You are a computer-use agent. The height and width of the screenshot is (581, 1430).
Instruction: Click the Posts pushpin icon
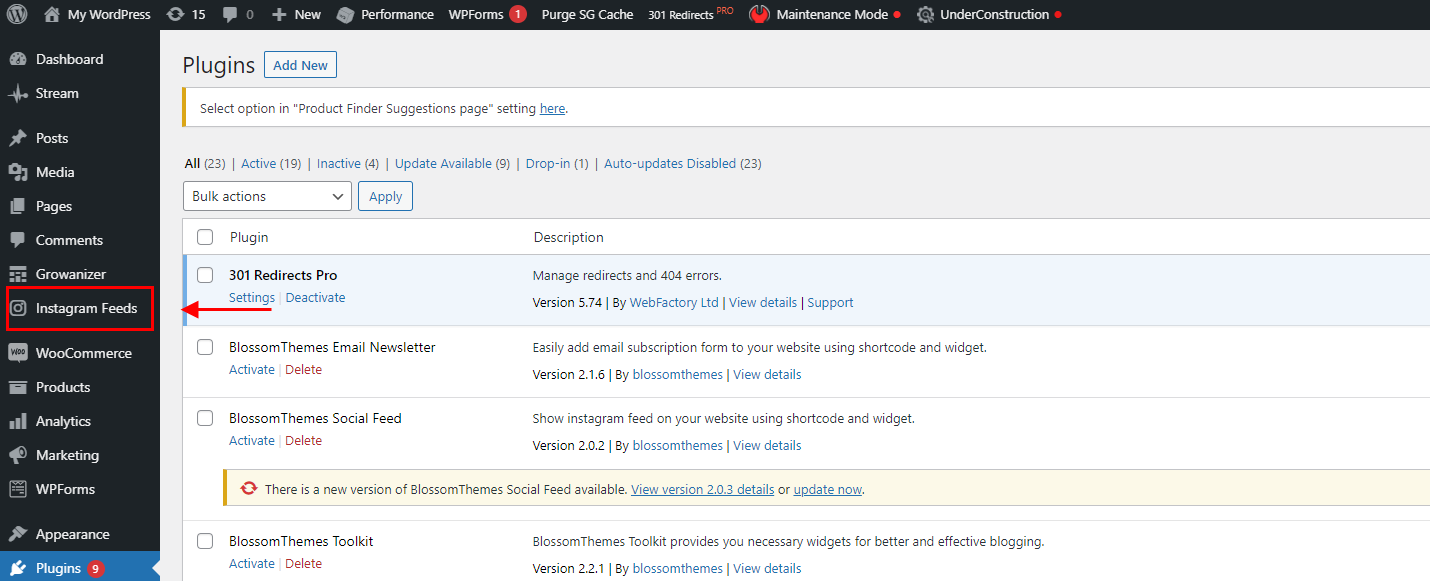[x=18, y=138]
